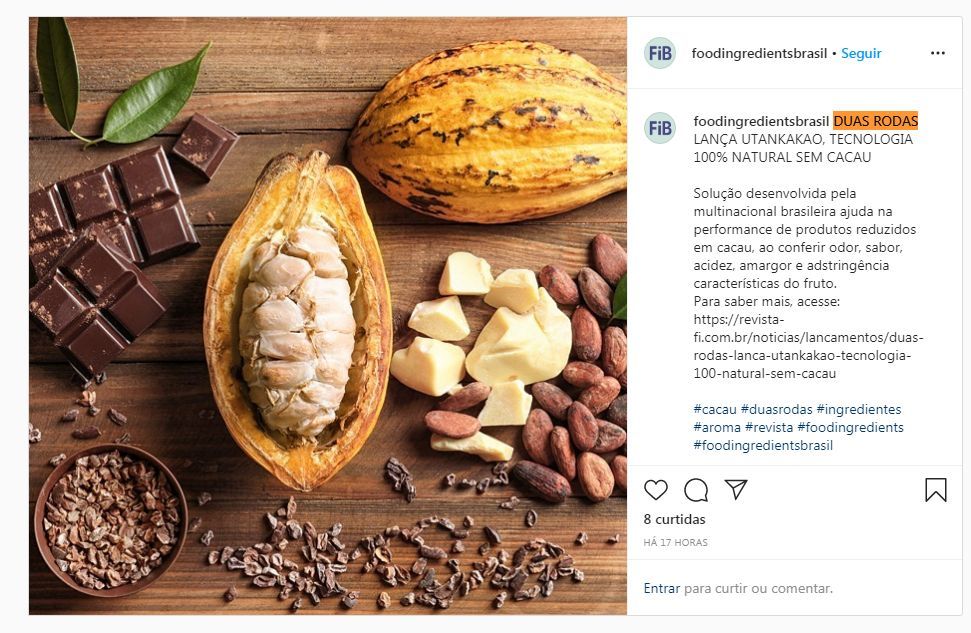Open the #cacau hashtag
The height and width of the screenshot is (633, 971).
point(715,409)
